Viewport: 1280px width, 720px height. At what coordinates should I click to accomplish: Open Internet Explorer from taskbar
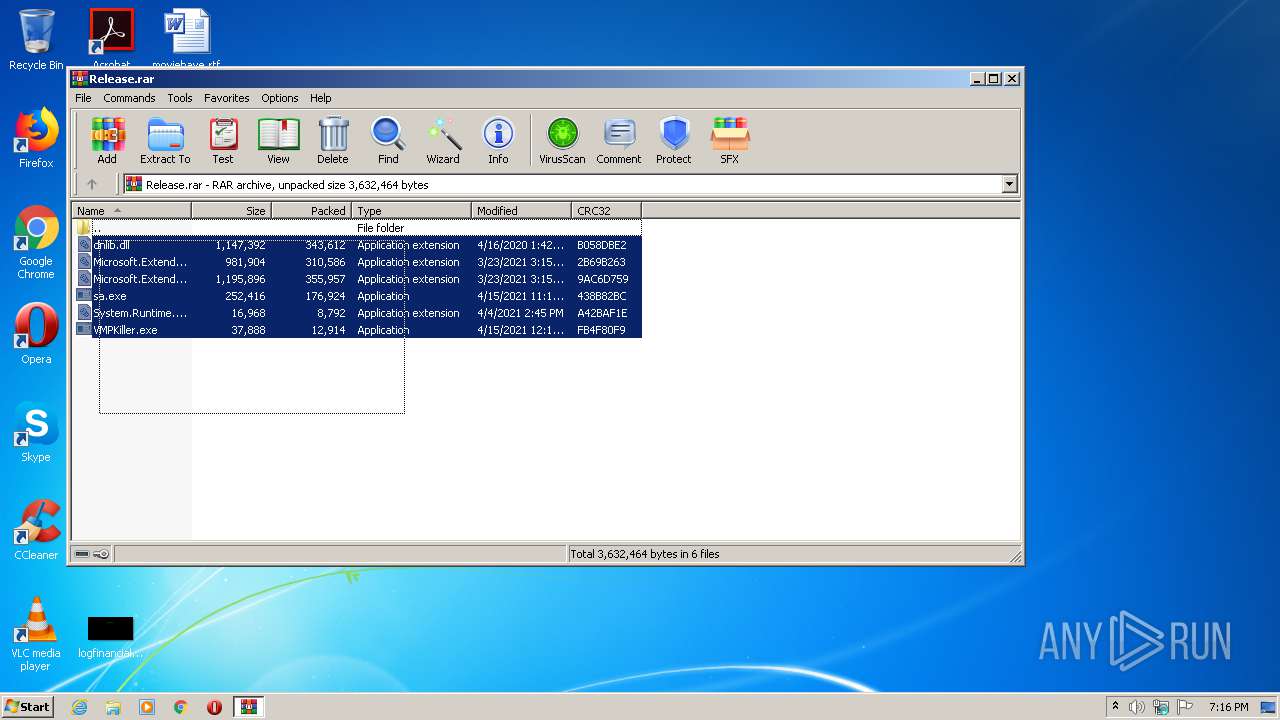click(x=80, y=707)
